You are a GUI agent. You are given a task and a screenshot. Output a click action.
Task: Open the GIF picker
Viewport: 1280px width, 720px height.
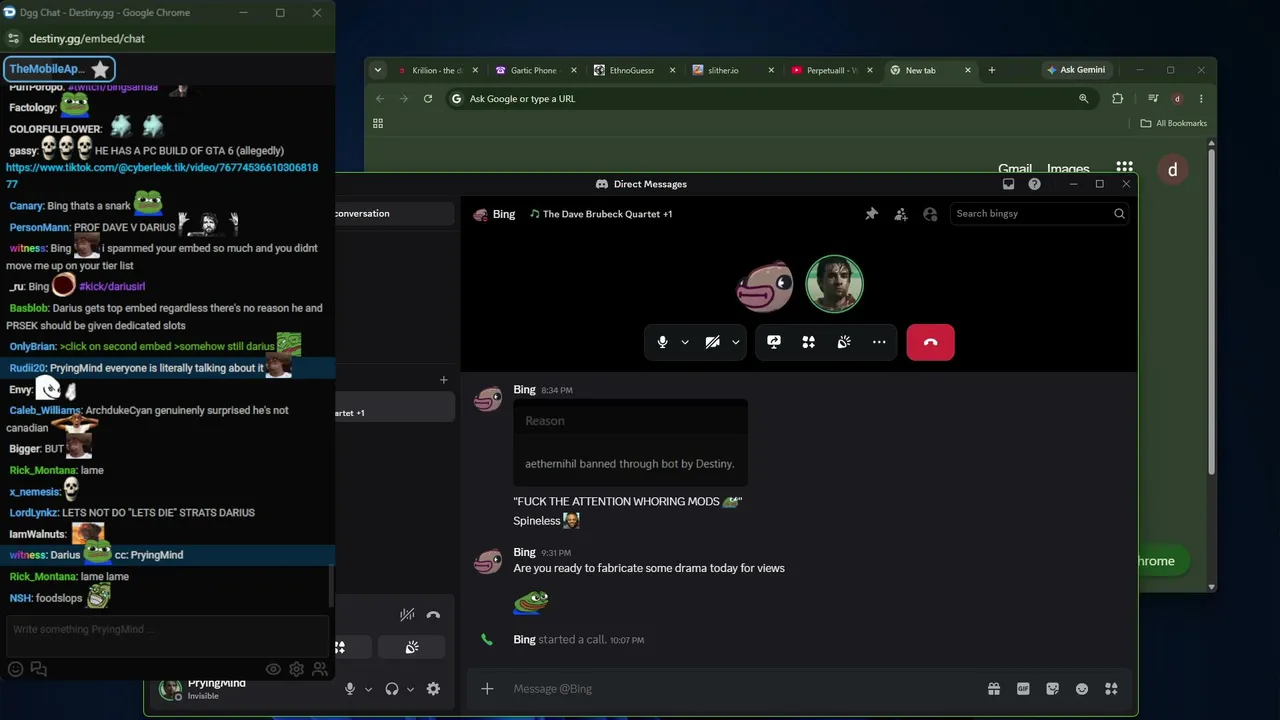tap(1023, 689)
